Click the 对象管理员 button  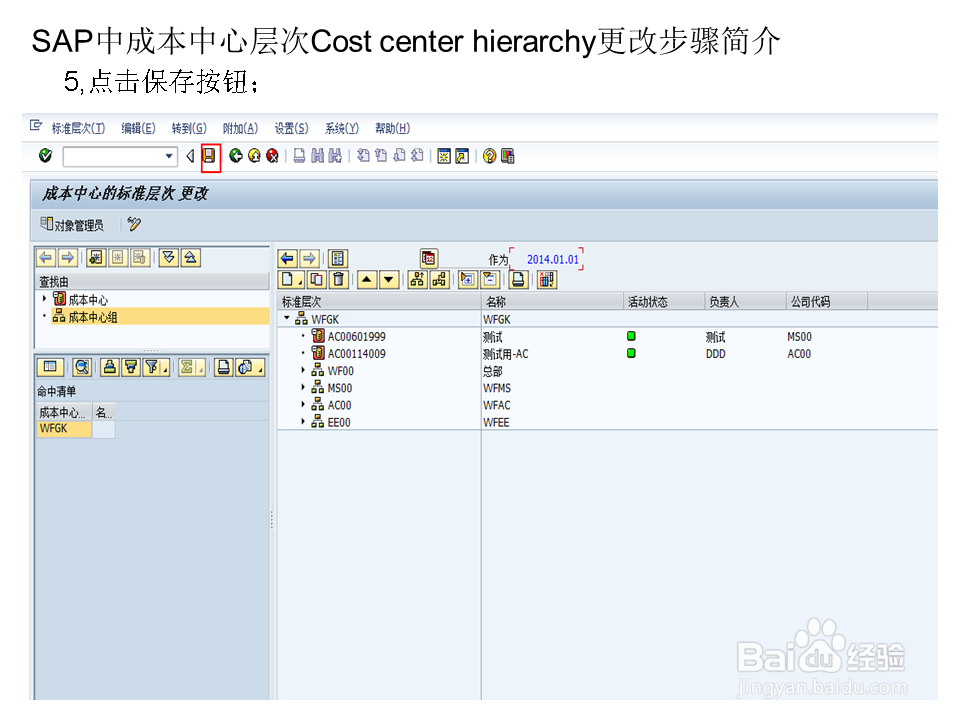tap(72, 225)
